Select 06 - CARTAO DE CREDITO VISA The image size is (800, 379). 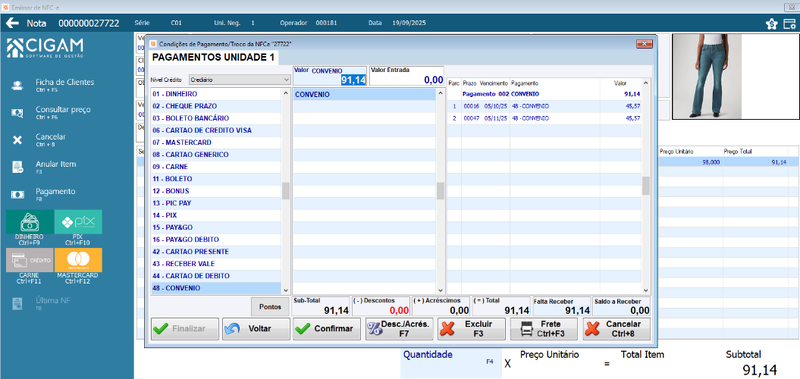216,131
